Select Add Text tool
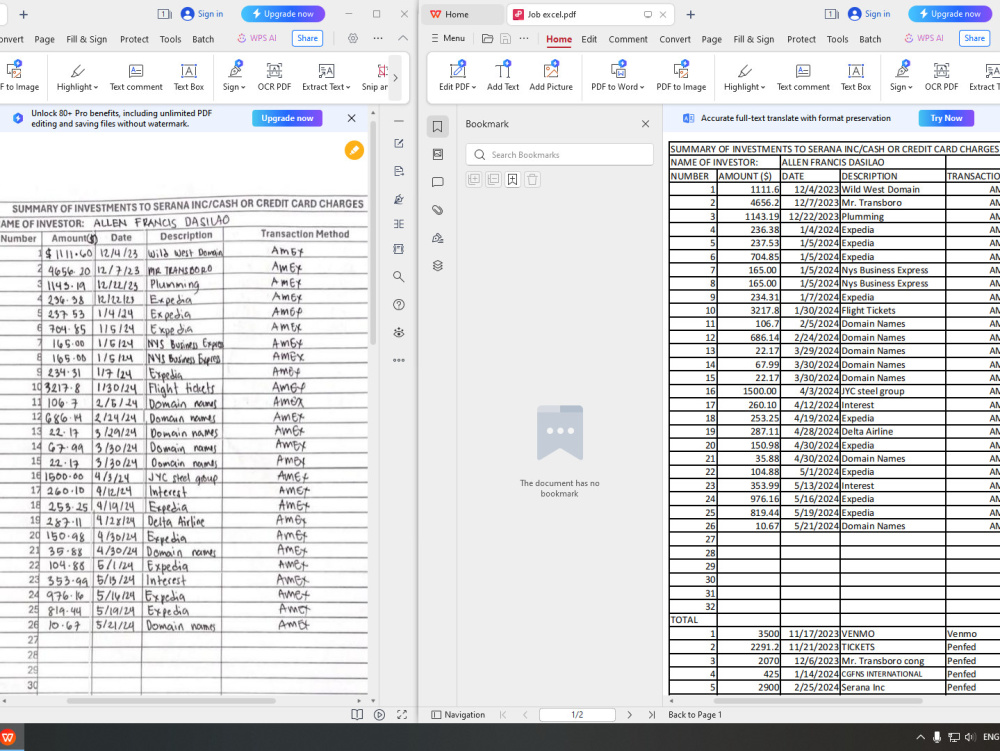 click(503, 77)
